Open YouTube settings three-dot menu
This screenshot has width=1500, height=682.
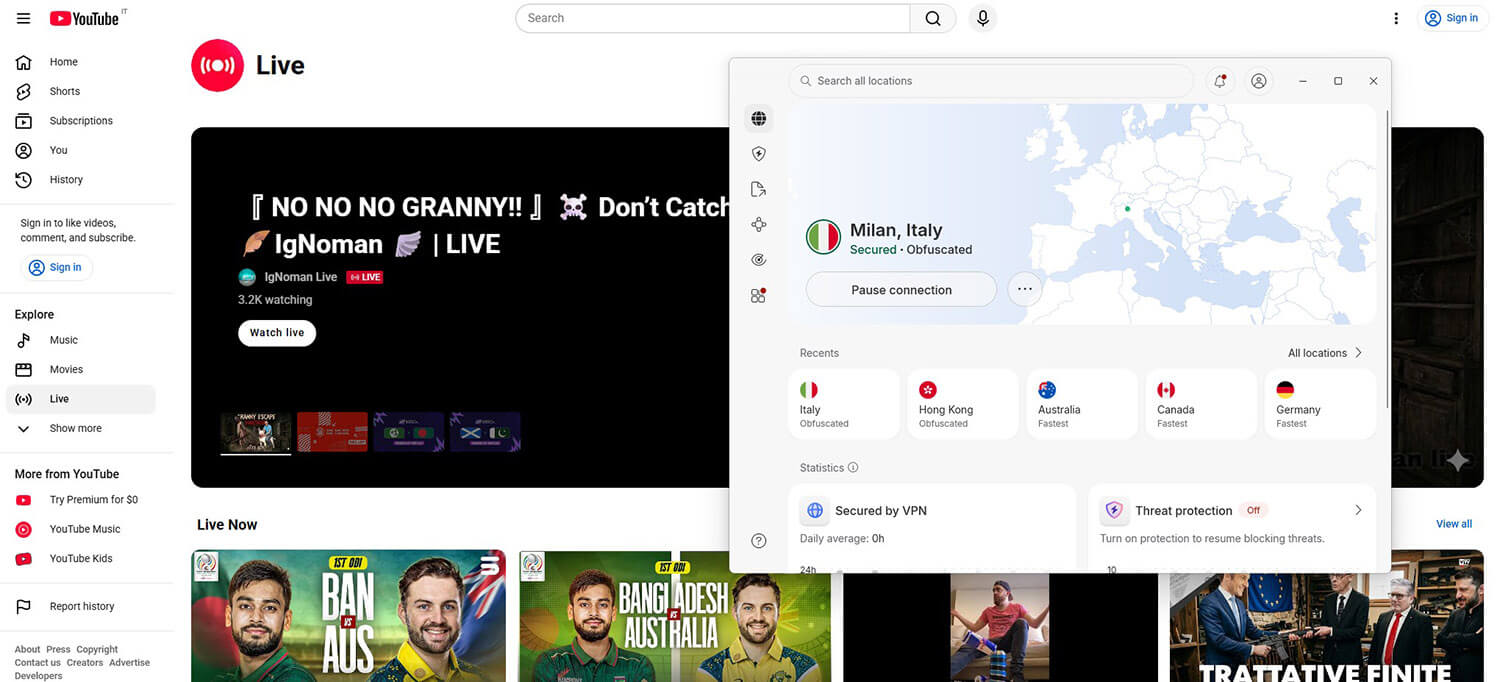[x=1396, y=18]
